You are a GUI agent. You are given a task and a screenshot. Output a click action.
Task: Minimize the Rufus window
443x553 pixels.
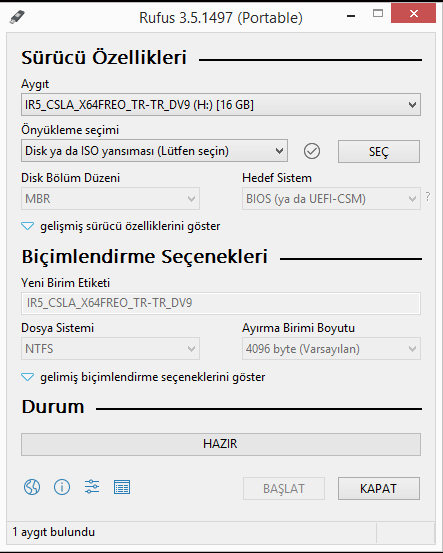coord(351,16)
